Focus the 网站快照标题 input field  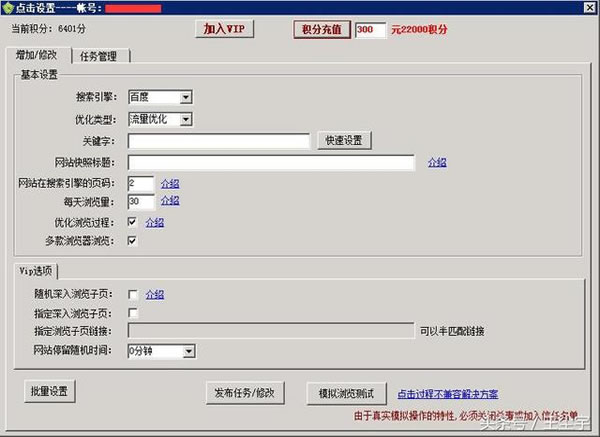pyautogui.click(x=271, y=163)
